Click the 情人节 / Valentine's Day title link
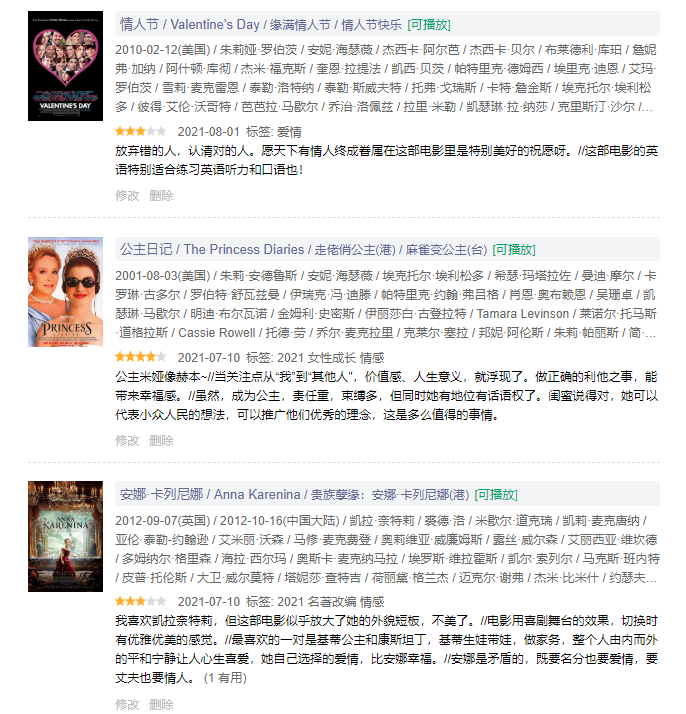Screen dimensions: 686x714 point(261,24)
